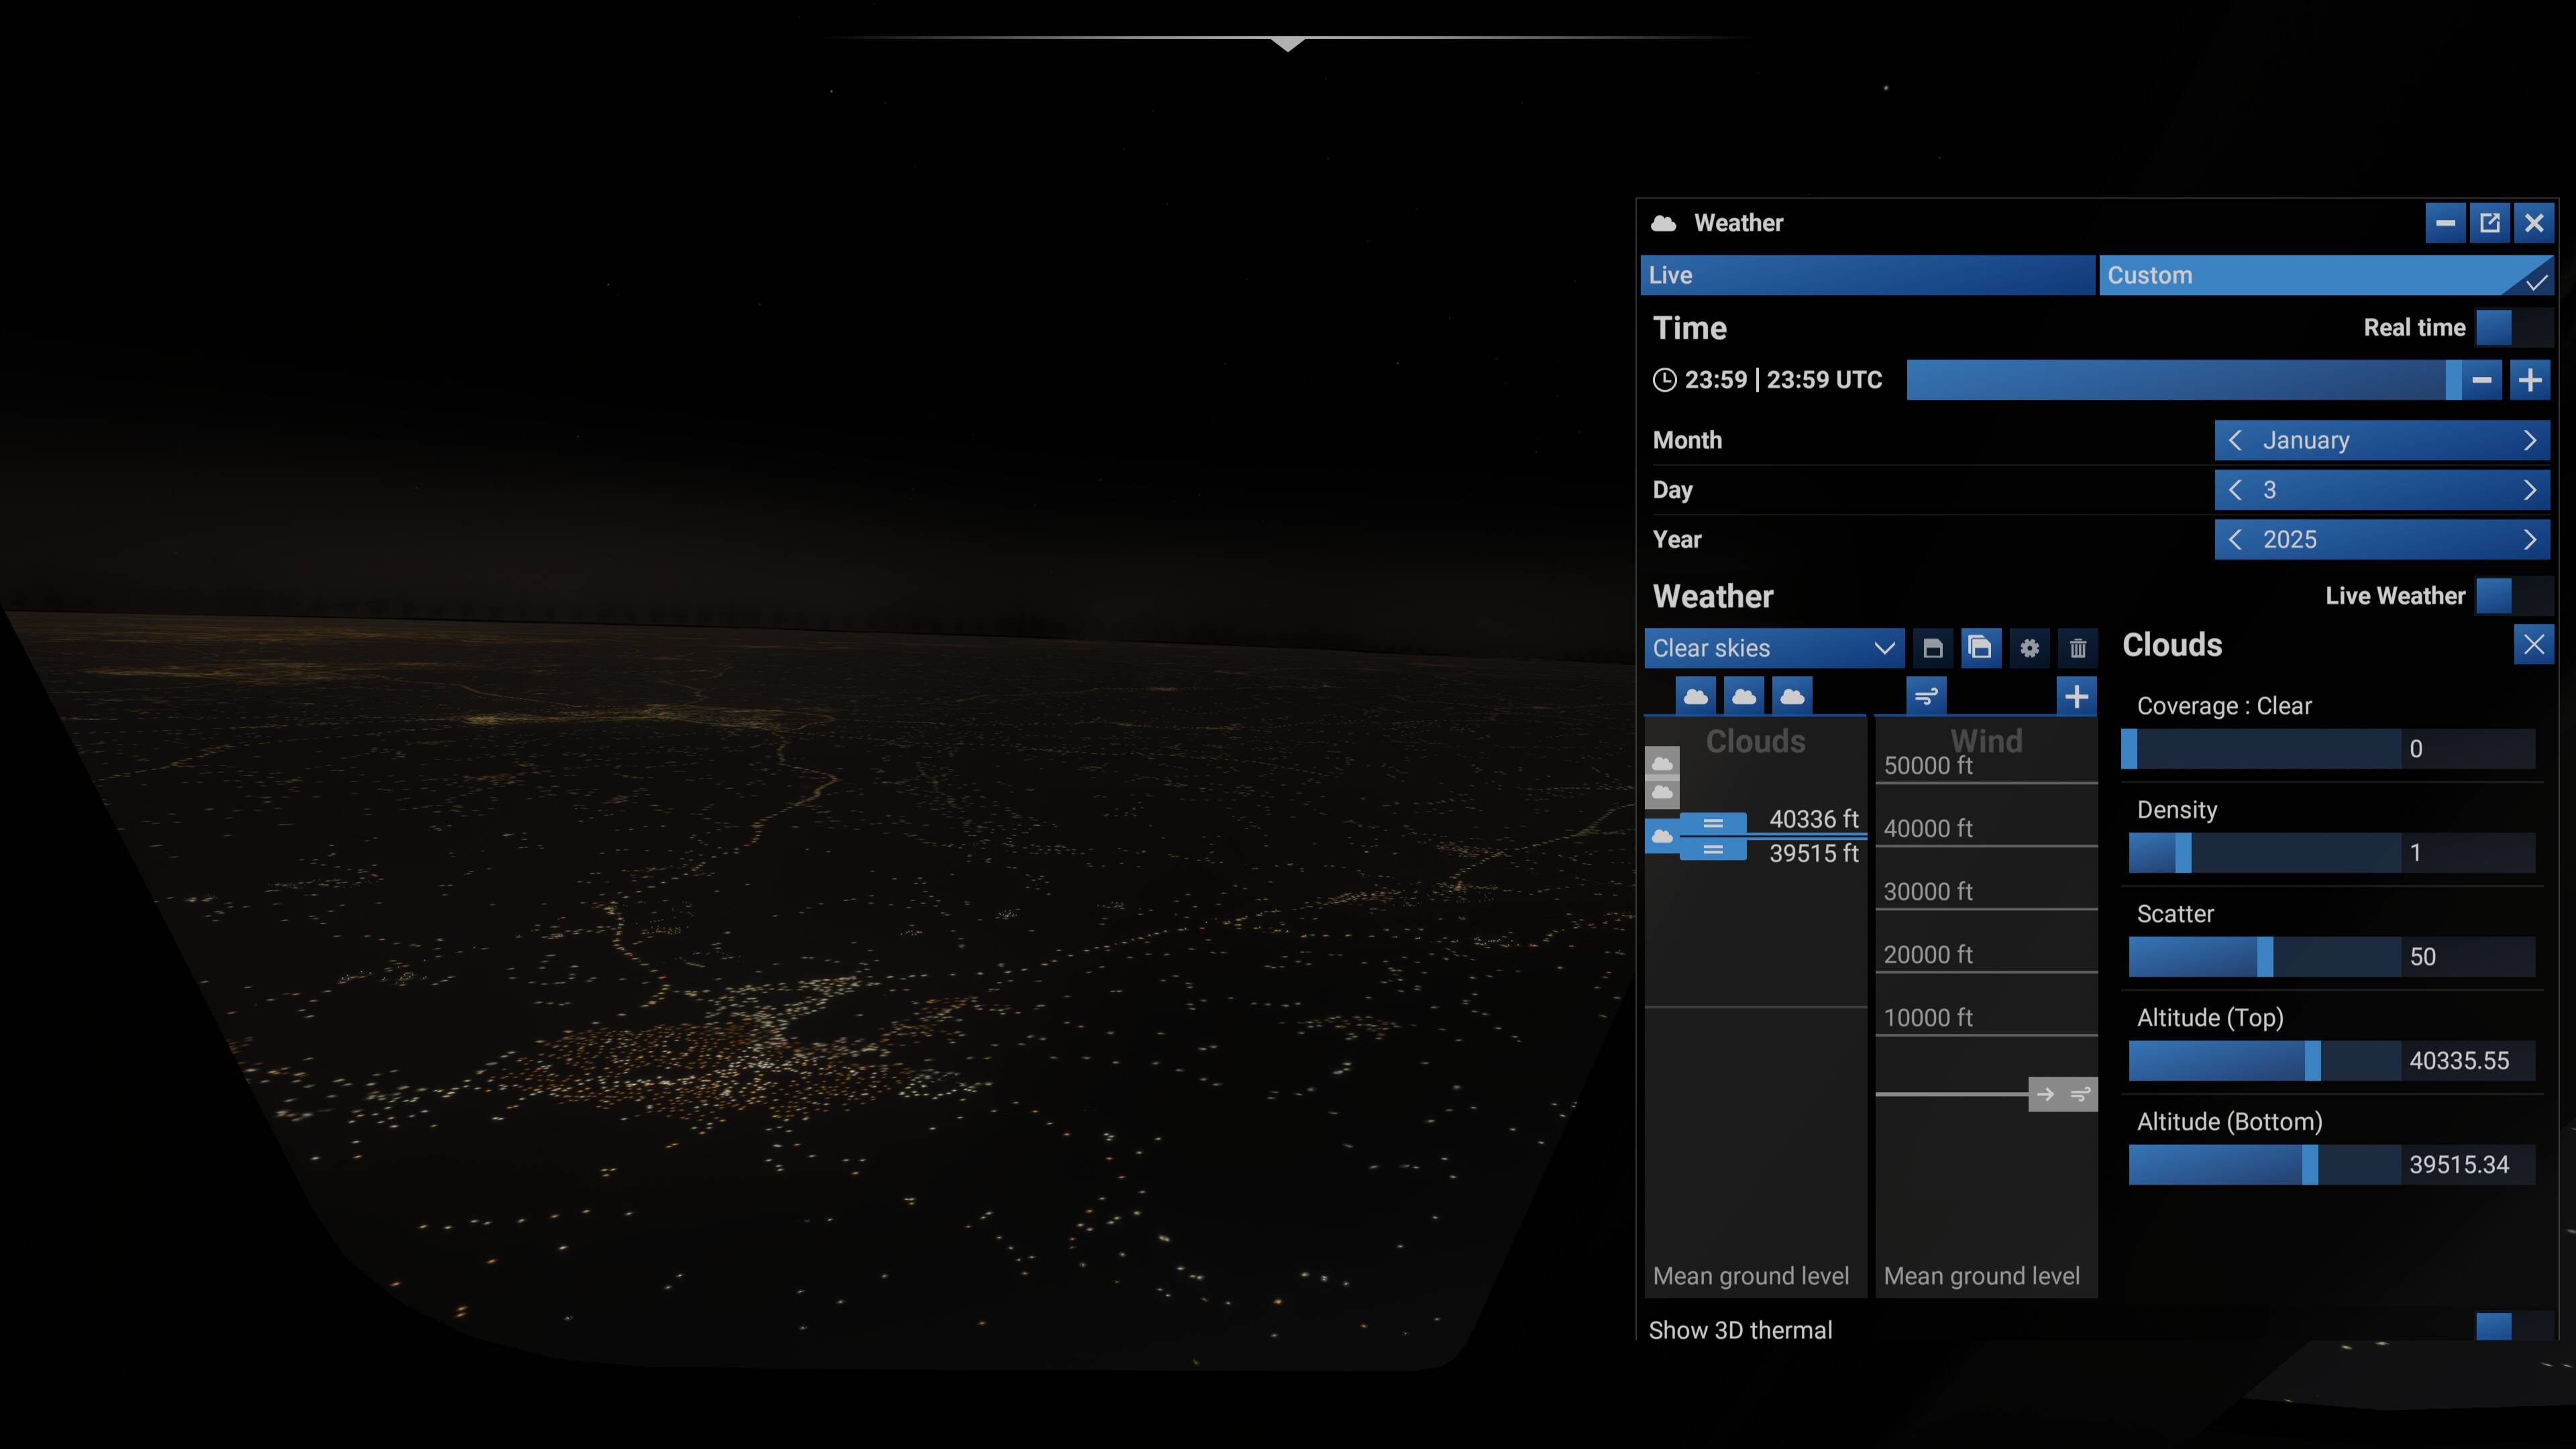Click the save weather preset icon
The width and height of the screenshot is (2576, 1449).
pos(1932,648)
